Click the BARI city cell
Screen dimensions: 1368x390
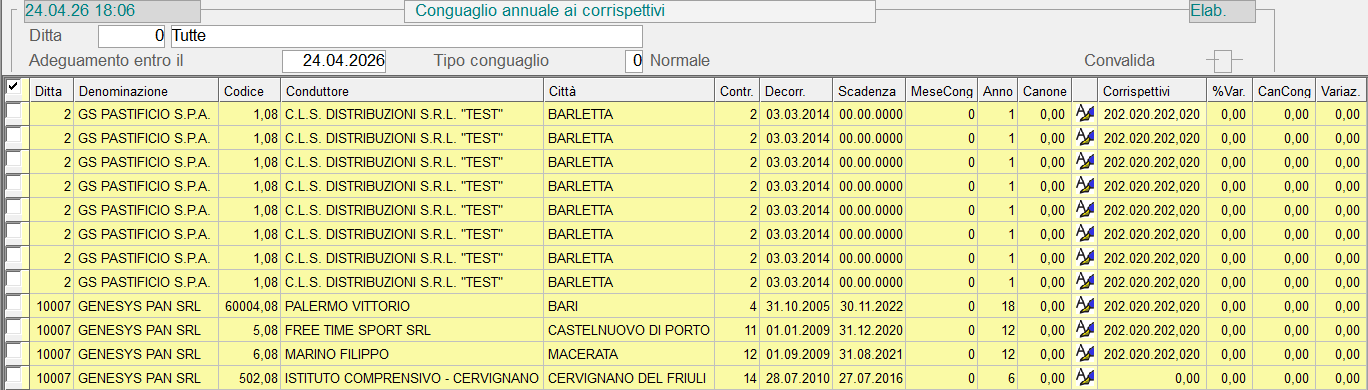[629, 306]
